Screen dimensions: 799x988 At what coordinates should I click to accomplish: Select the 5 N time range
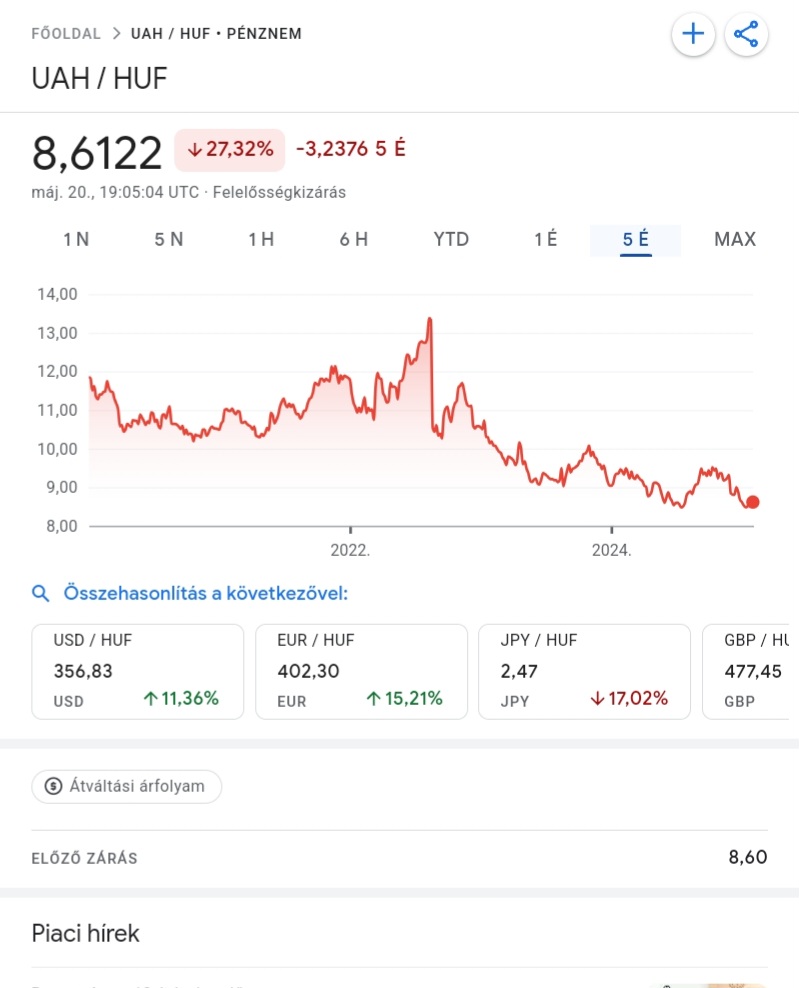tap(169, 239)
